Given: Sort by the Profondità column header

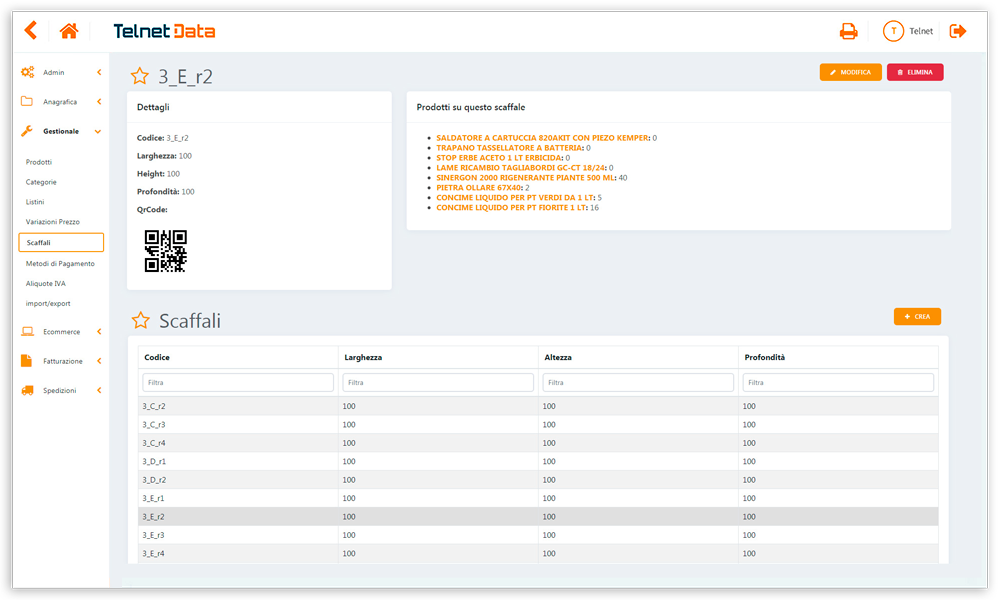Looking at the screenshot, I should 765,357.
